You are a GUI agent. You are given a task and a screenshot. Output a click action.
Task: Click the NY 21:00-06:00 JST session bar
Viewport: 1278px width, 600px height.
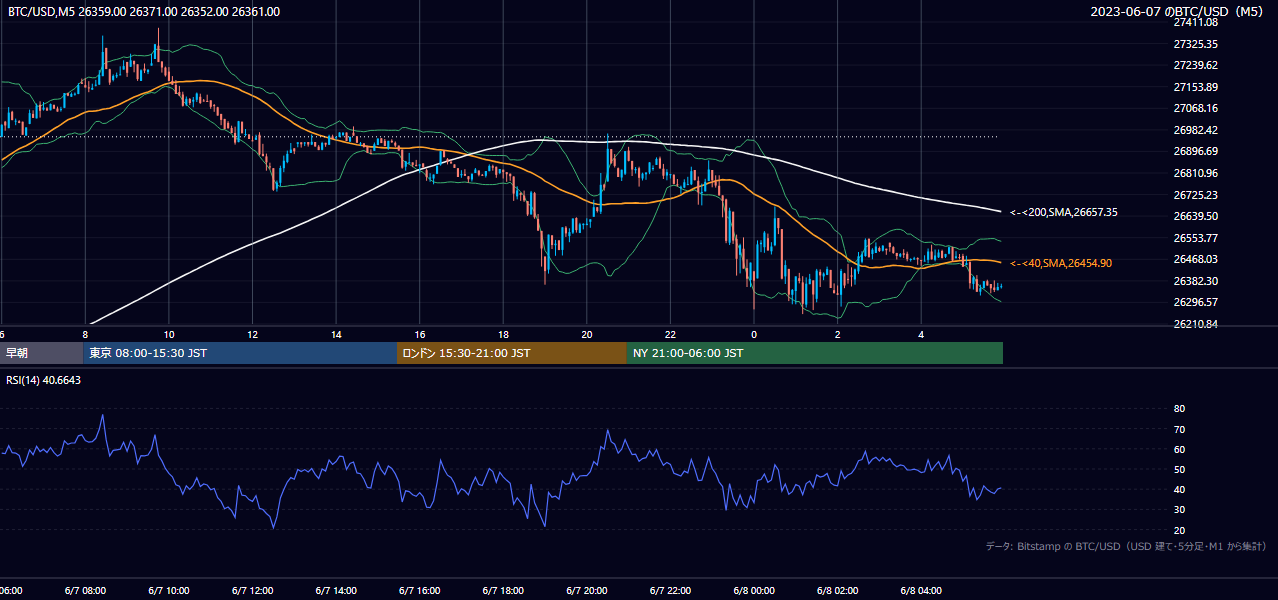815,353
